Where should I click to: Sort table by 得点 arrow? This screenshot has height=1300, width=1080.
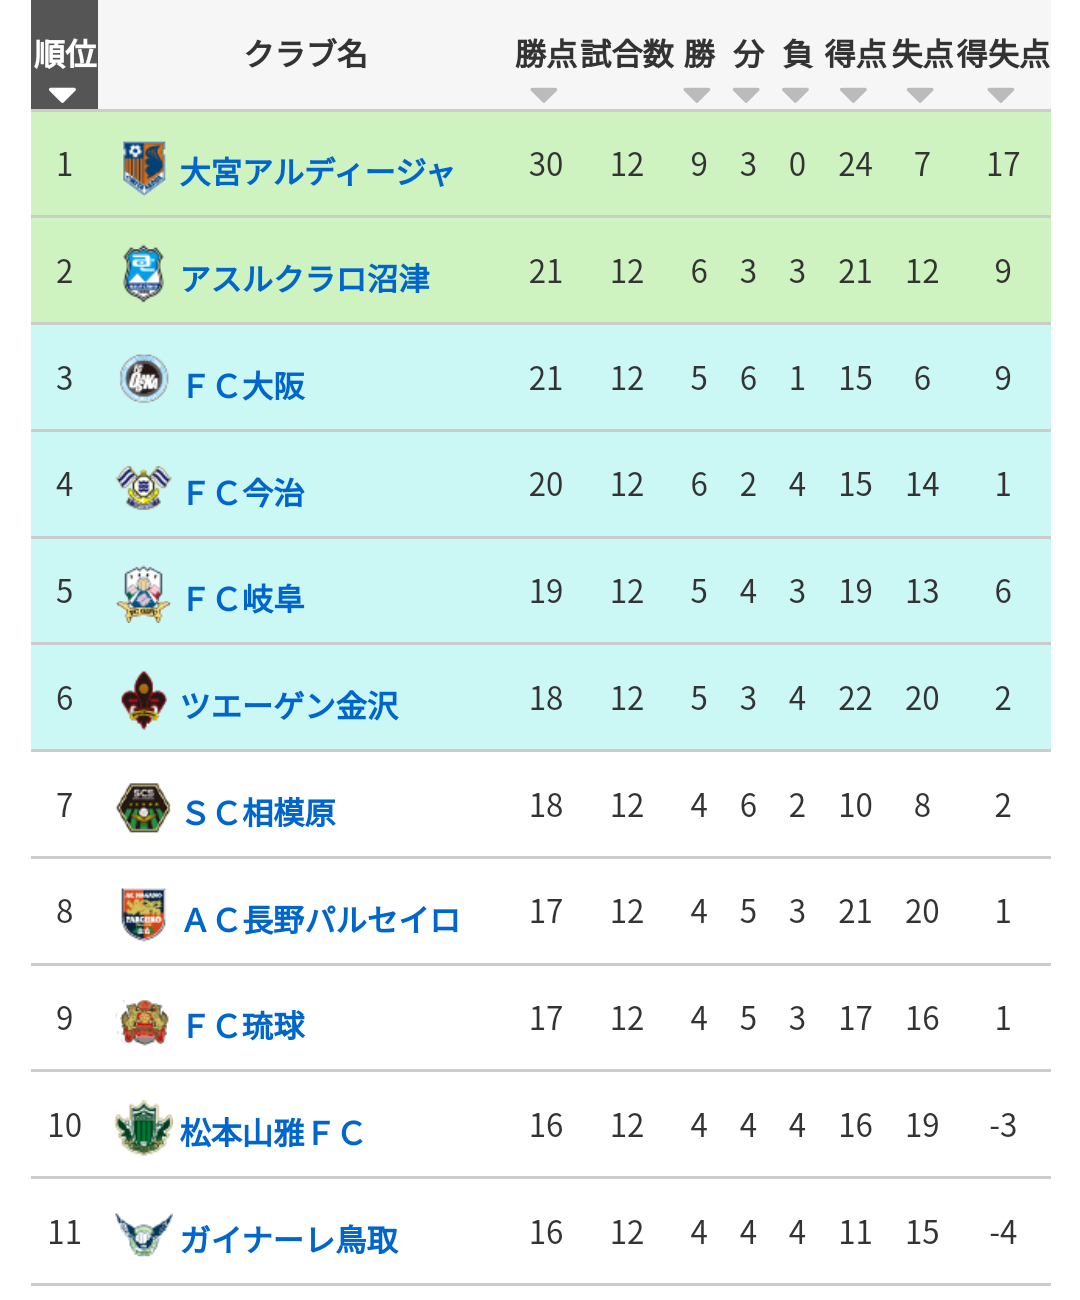[853, 95]
